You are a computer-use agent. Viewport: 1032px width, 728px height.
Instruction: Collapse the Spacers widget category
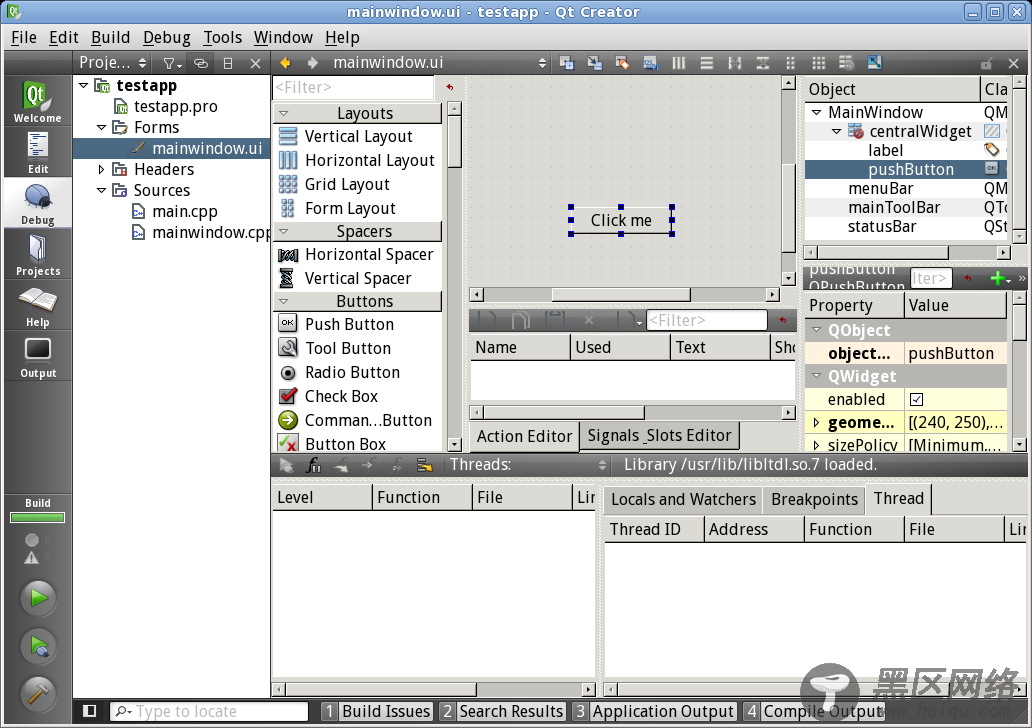(284, 231)
